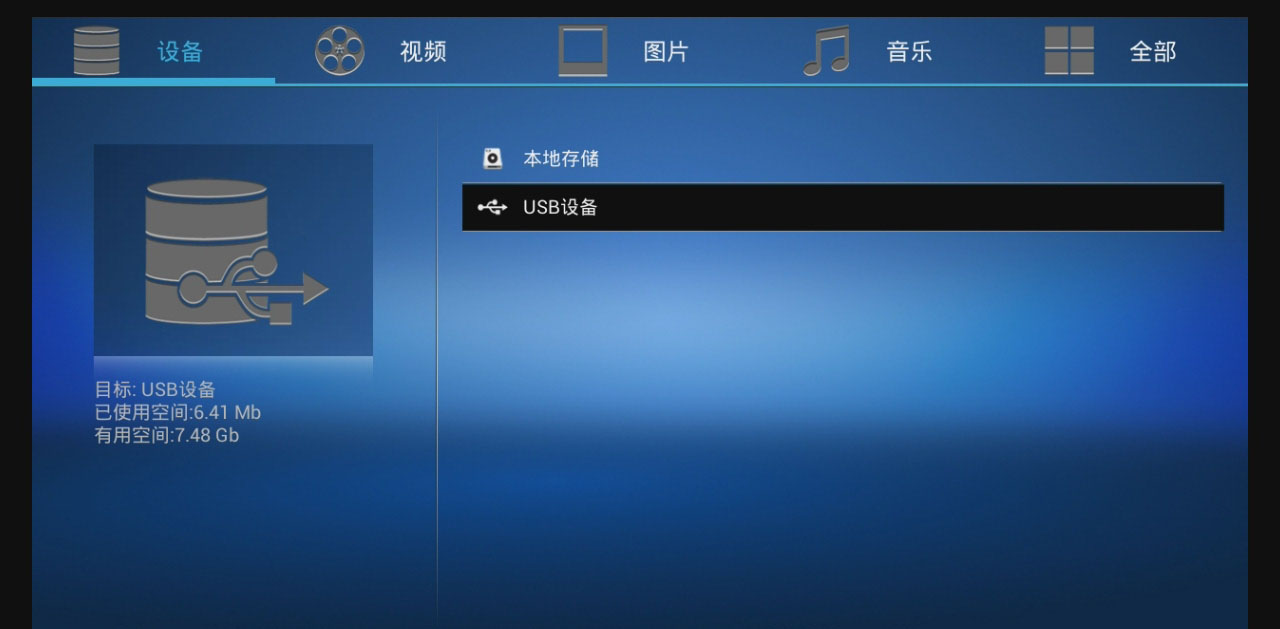Click the 已使用空间:6.41 Mb text
The image size is (1280, 629).
(178, 413)
